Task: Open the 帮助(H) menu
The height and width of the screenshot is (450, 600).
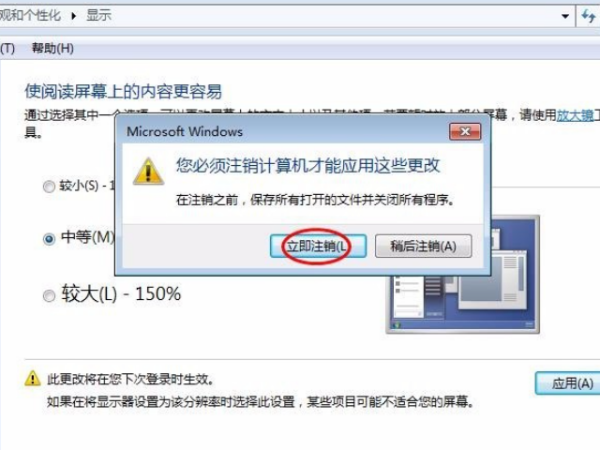Action: coord(53,48)
